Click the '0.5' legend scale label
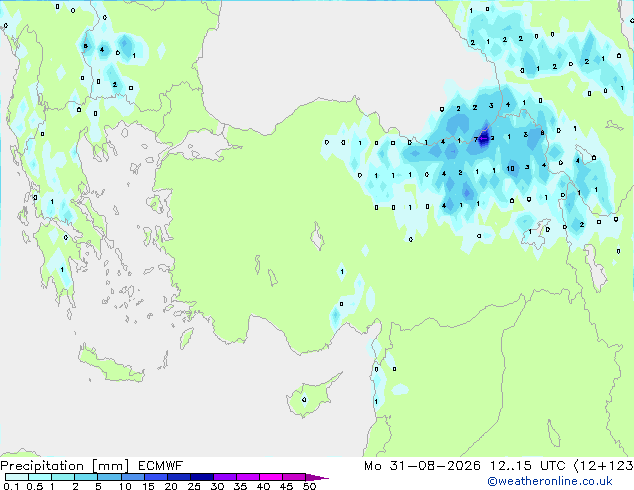Image resolution: width=634 pixels, height=490 pixels. pos(34,486)
